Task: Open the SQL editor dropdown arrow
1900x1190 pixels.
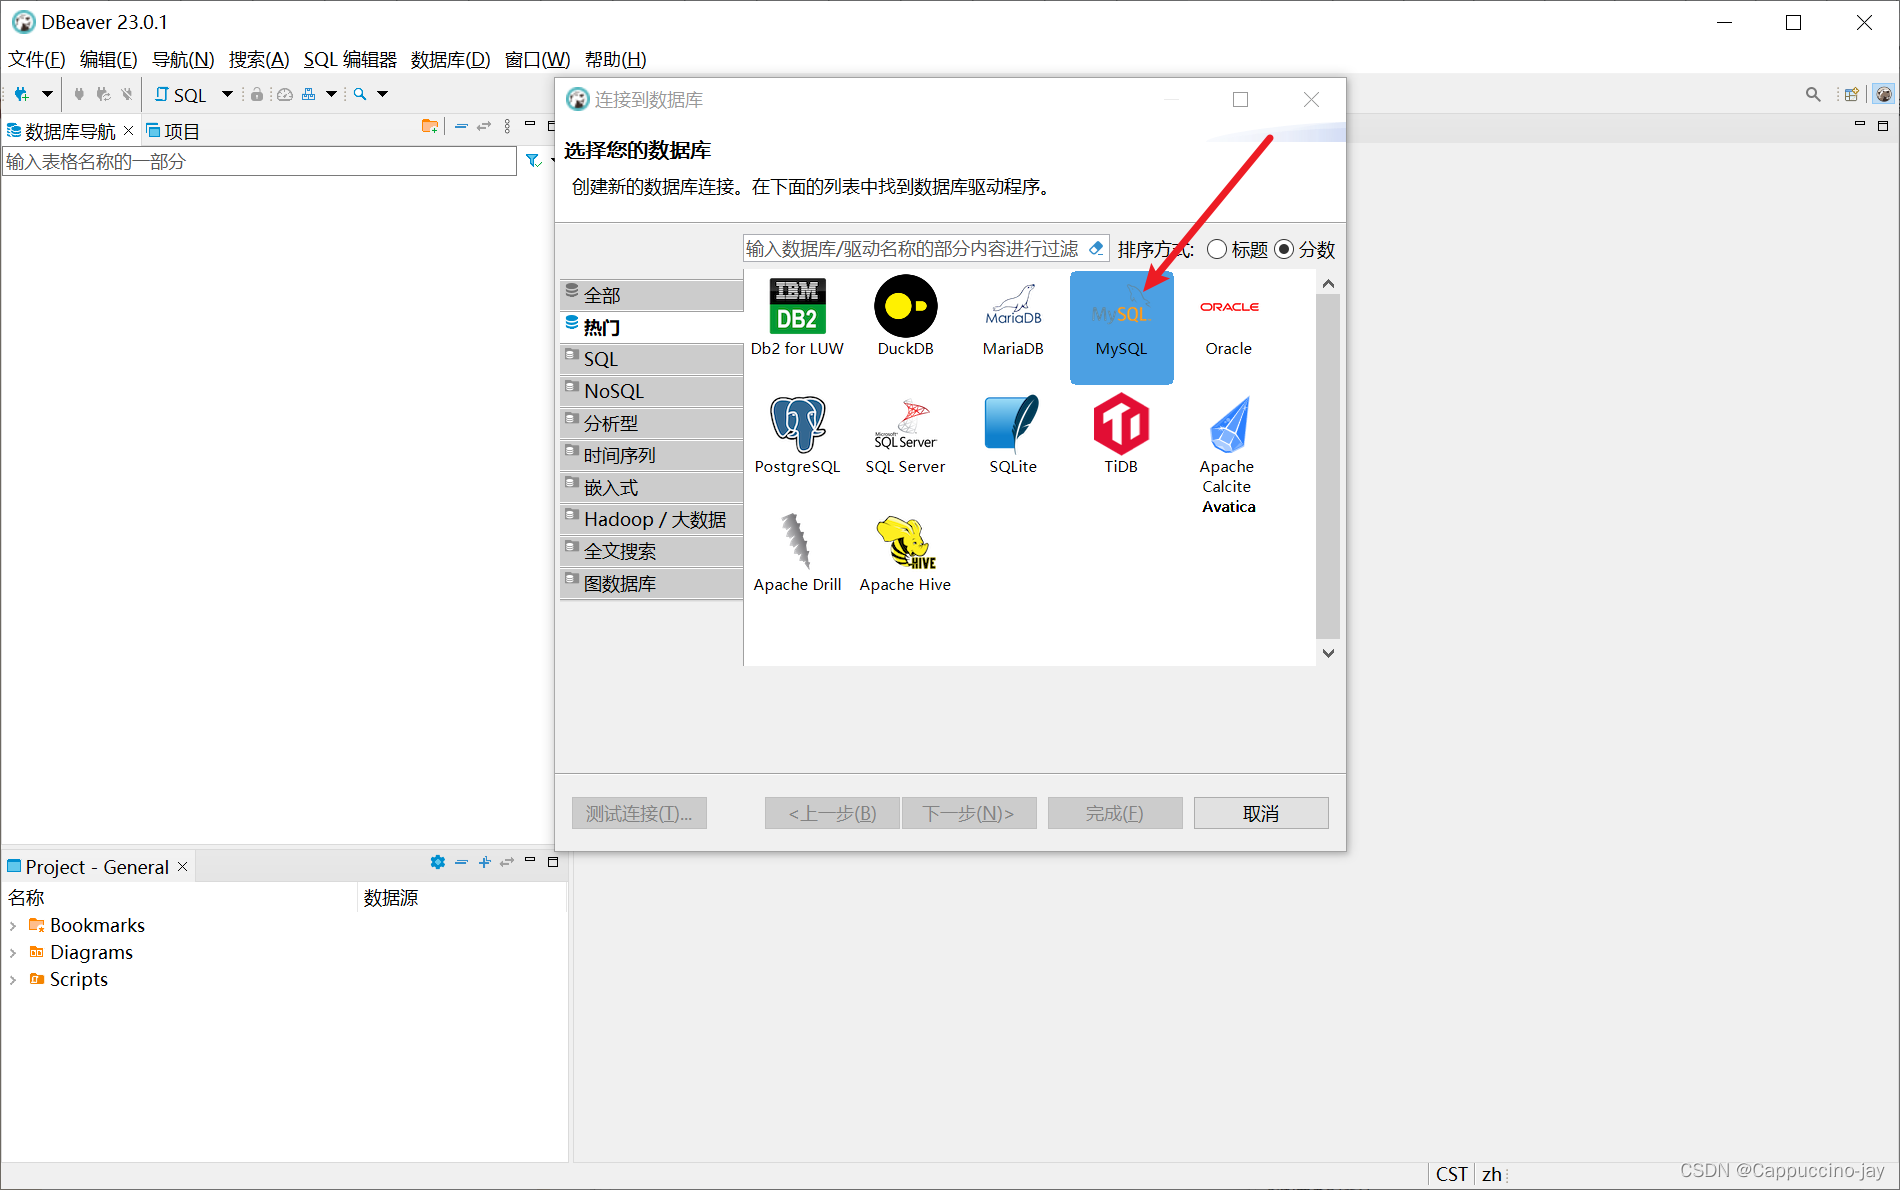Action: [x=227, y=94]
